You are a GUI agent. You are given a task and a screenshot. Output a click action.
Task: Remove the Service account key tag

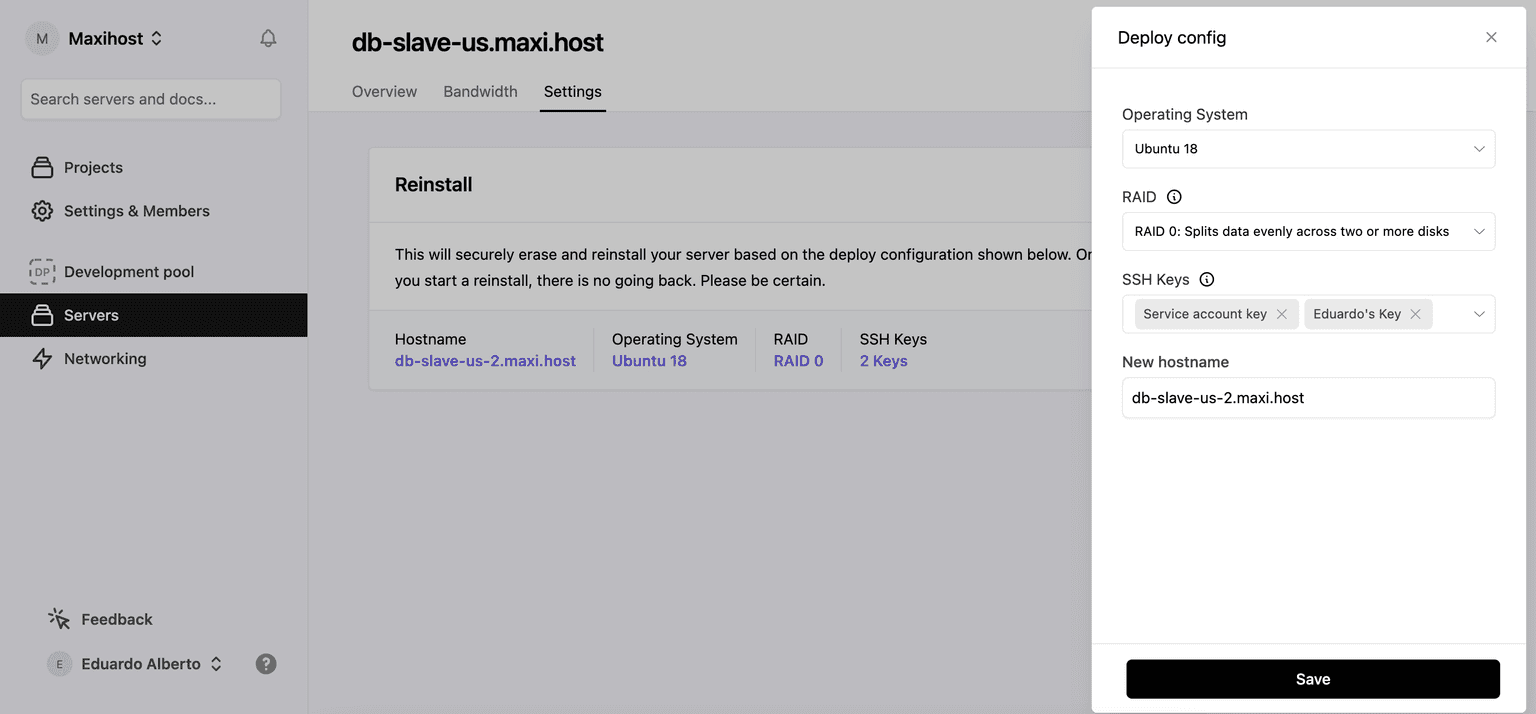tap(1281, 314)
